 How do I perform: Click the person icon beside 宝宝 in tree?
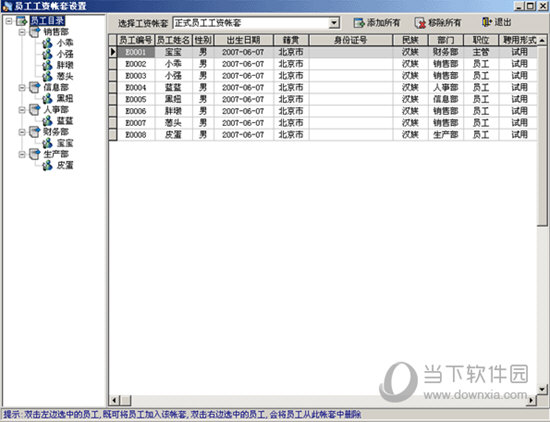point(47,143)
